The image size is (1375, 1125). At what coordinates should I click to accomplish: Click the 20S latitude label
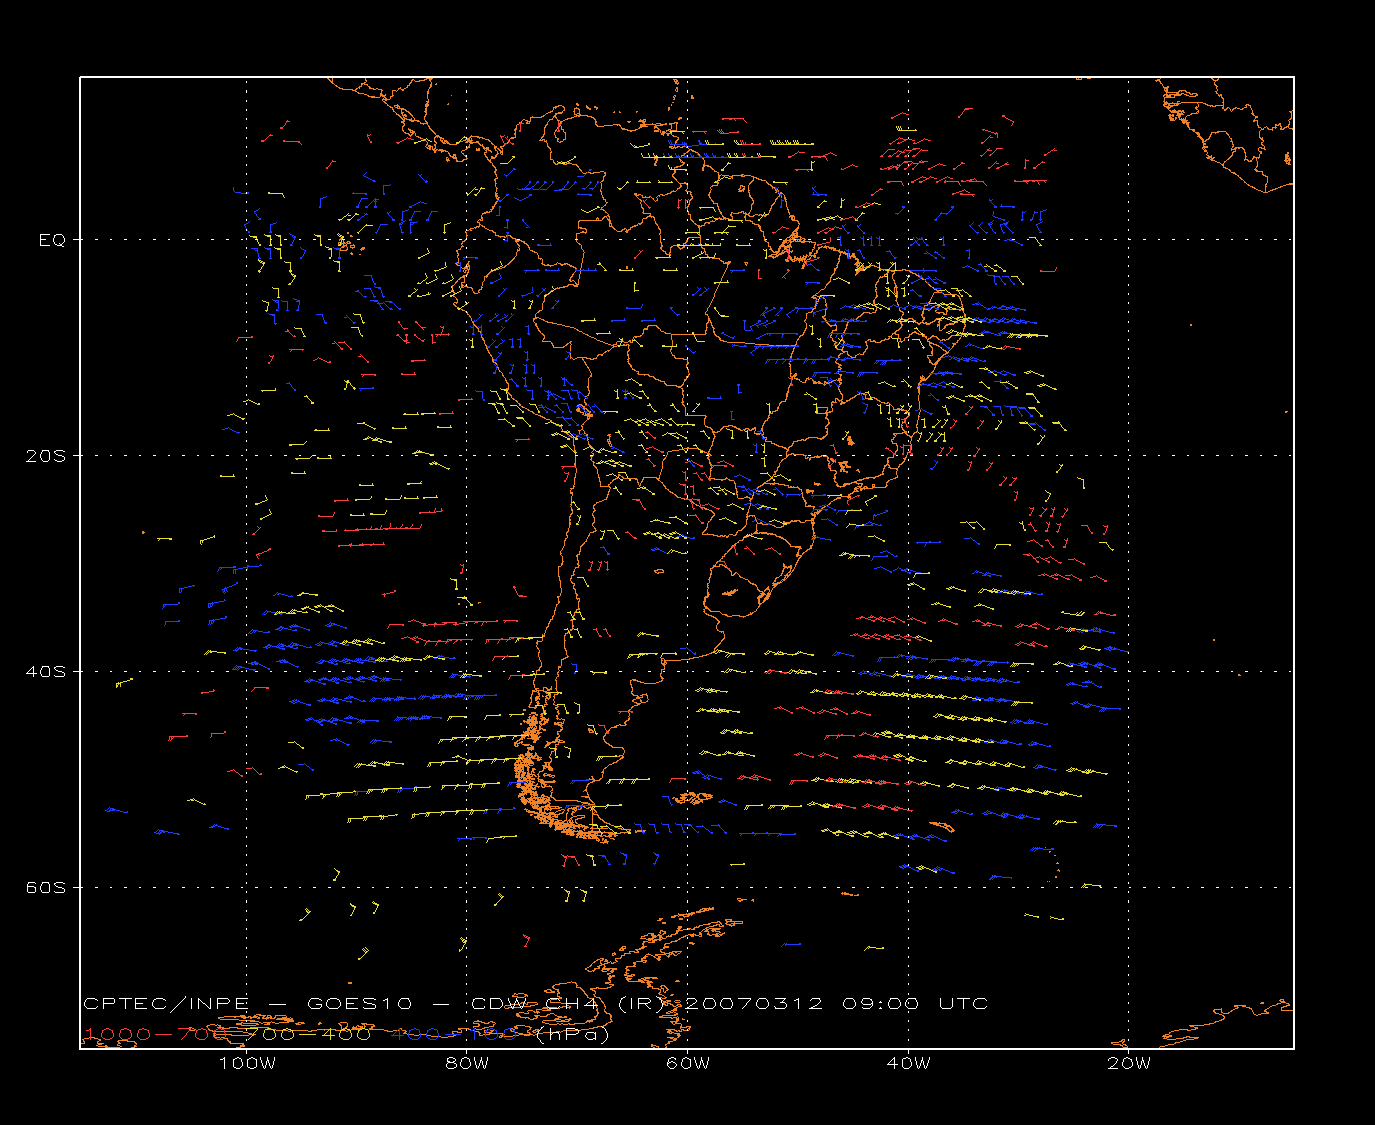45,455
